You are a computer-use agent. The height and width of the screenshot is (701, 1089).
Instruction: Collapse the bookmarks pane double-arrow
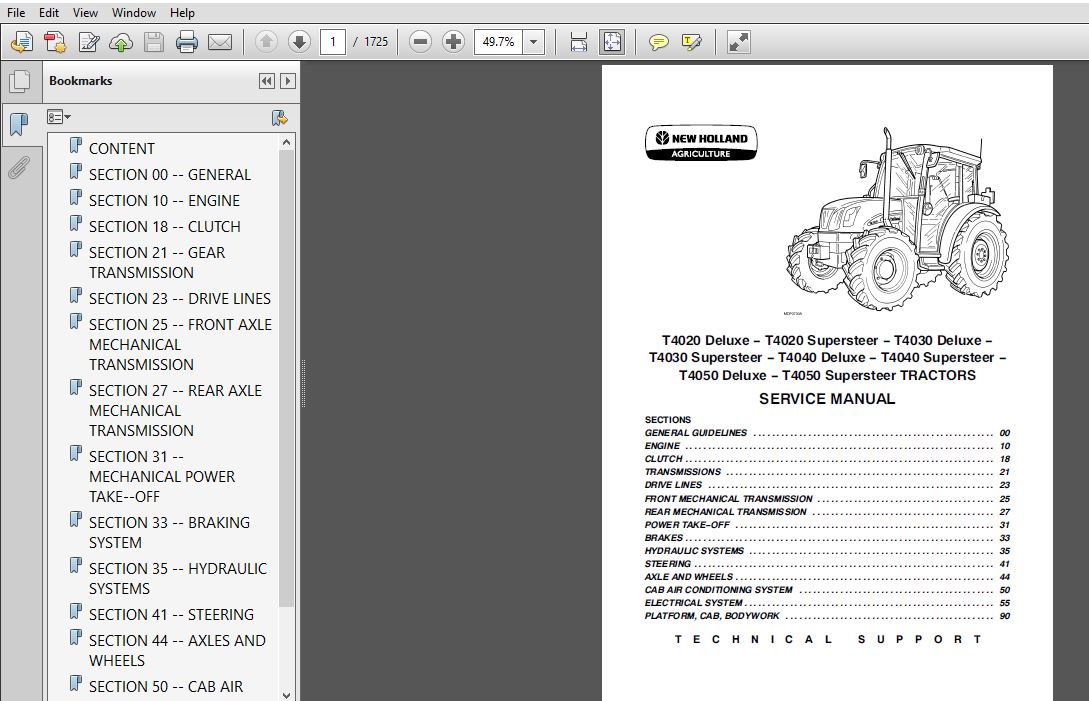(267, 81)
